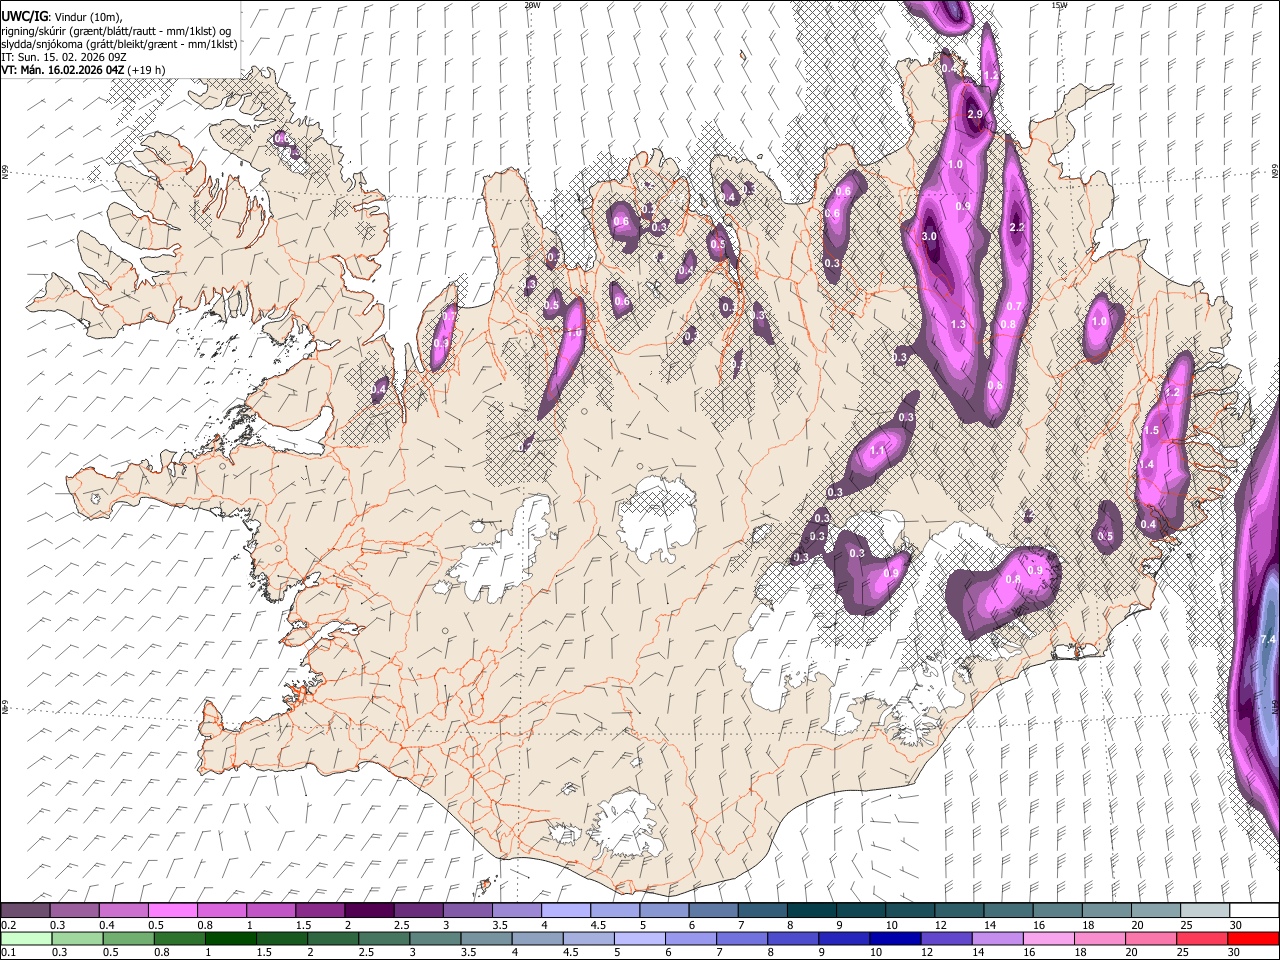The image size is (1280, 960).
Task: Pick the white 30 swatch in the snow scale
Action: click(1254, 910)
